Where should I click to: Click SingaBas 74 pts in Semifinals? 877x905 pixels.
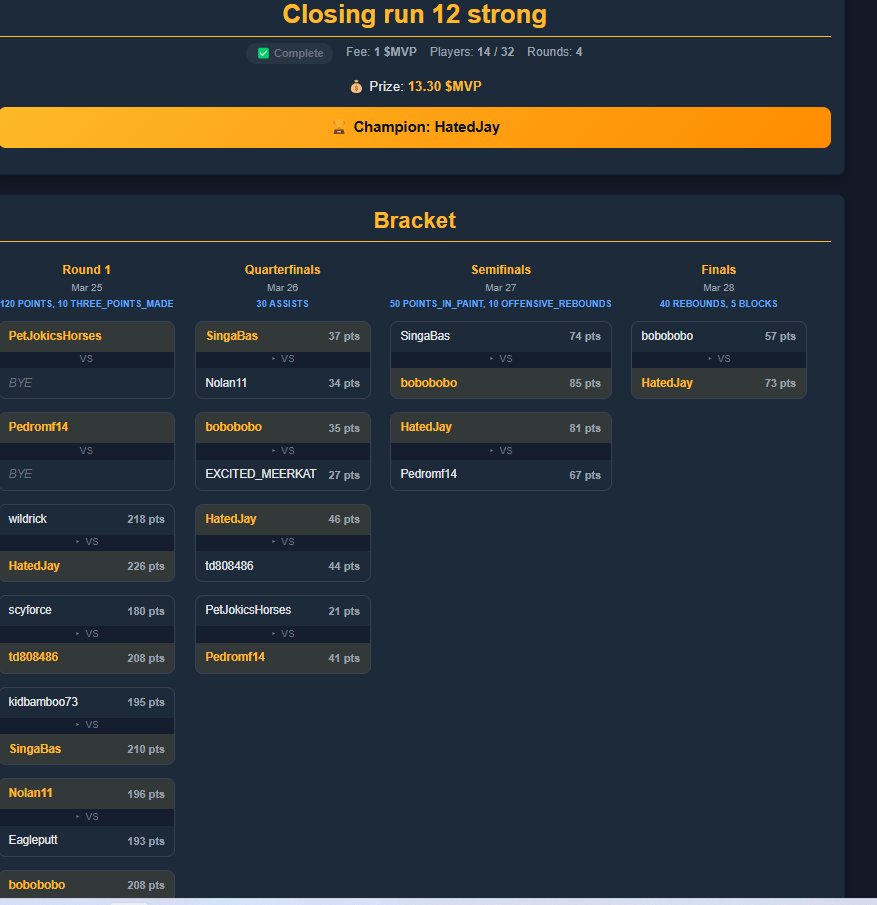click(501, 336)
